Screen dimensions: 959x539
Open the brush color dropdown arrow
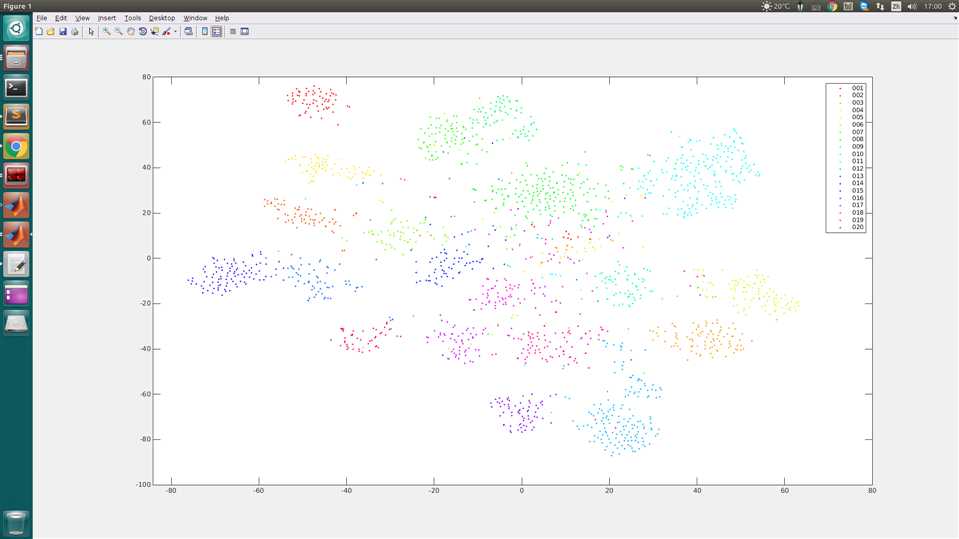click(175, 32)
